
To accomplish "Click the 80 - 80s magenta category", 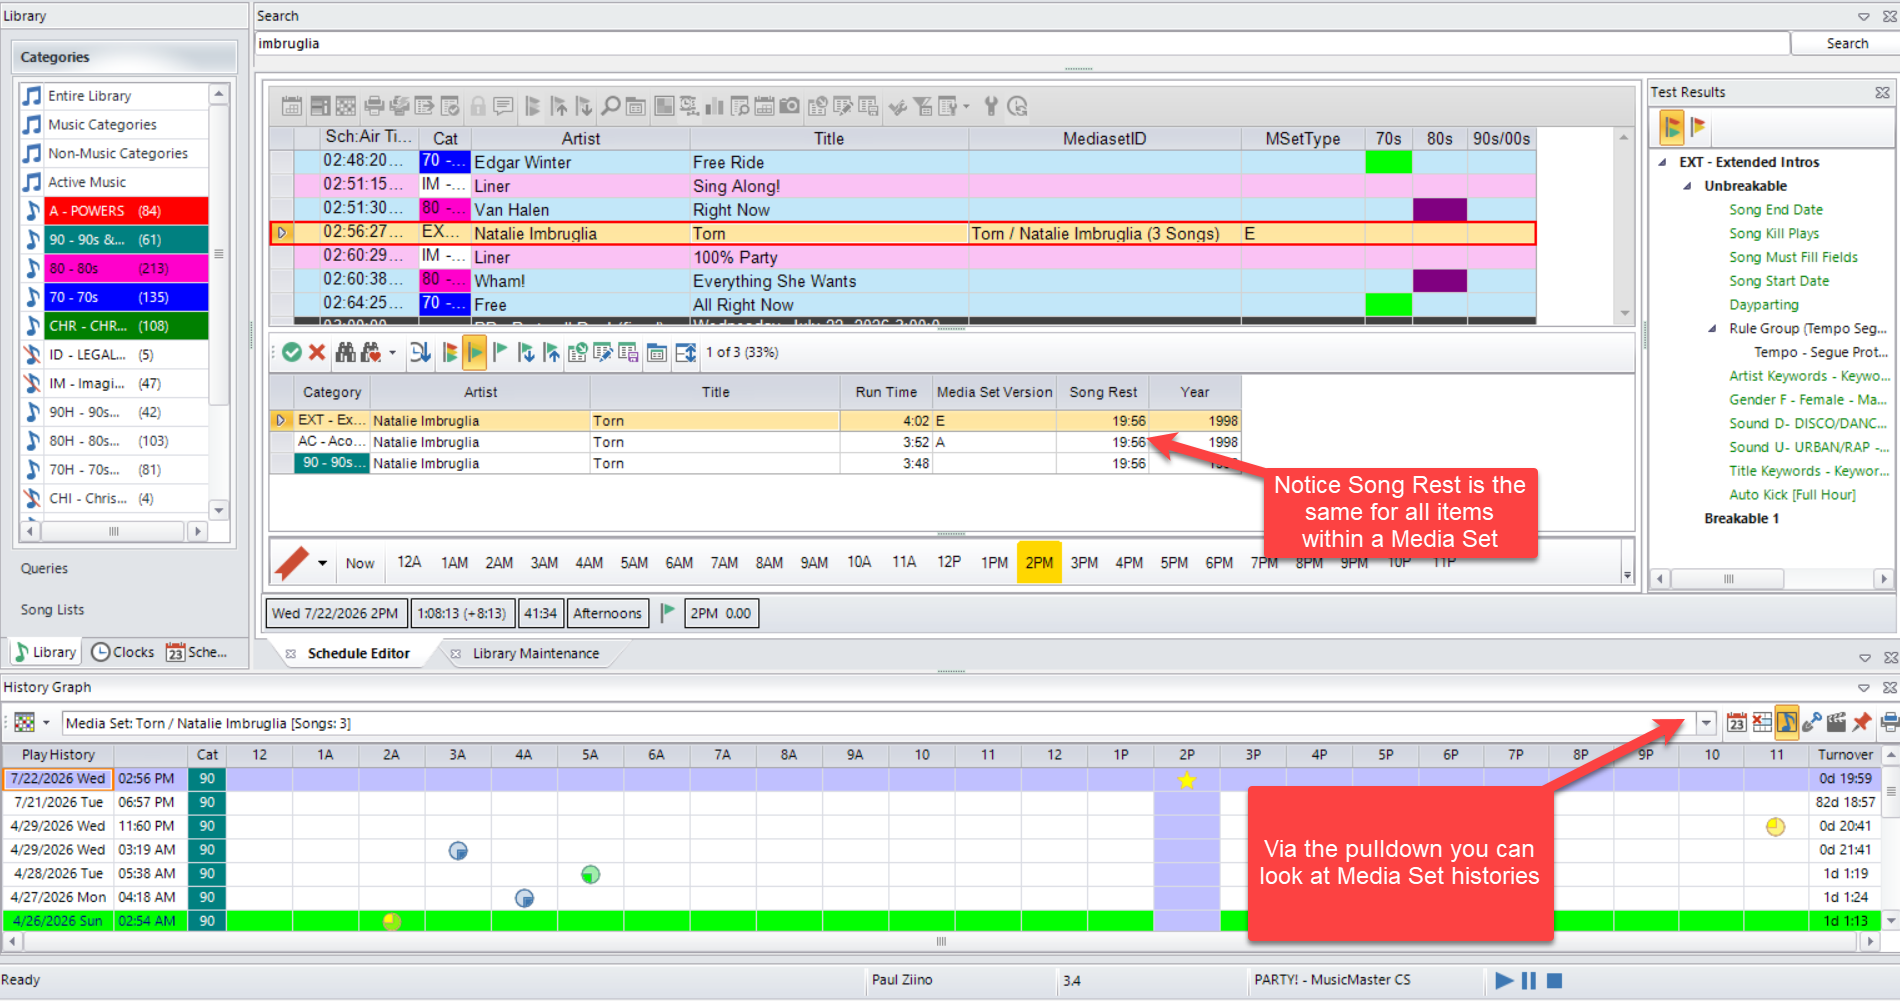I will click(125, 268).
